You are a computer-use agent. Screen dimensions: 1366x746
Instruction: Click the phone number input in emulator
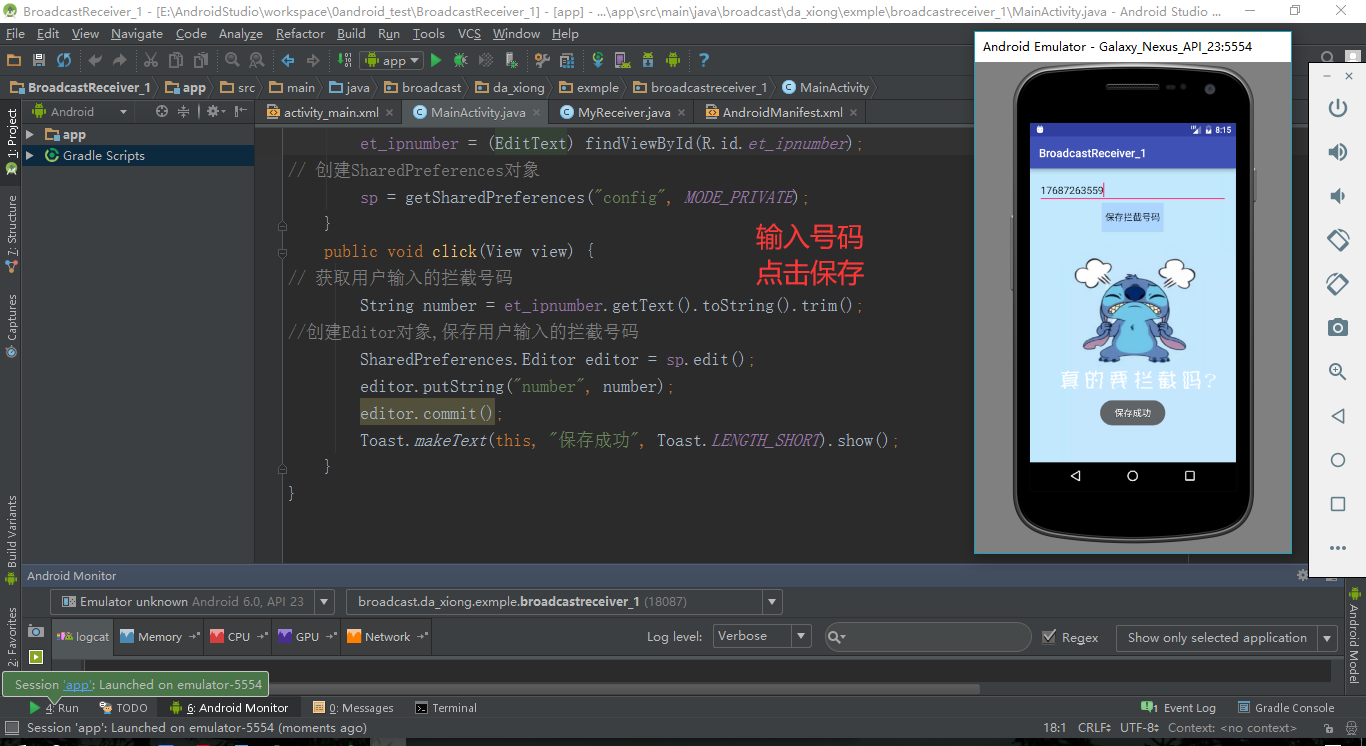tap(1132, 190)
